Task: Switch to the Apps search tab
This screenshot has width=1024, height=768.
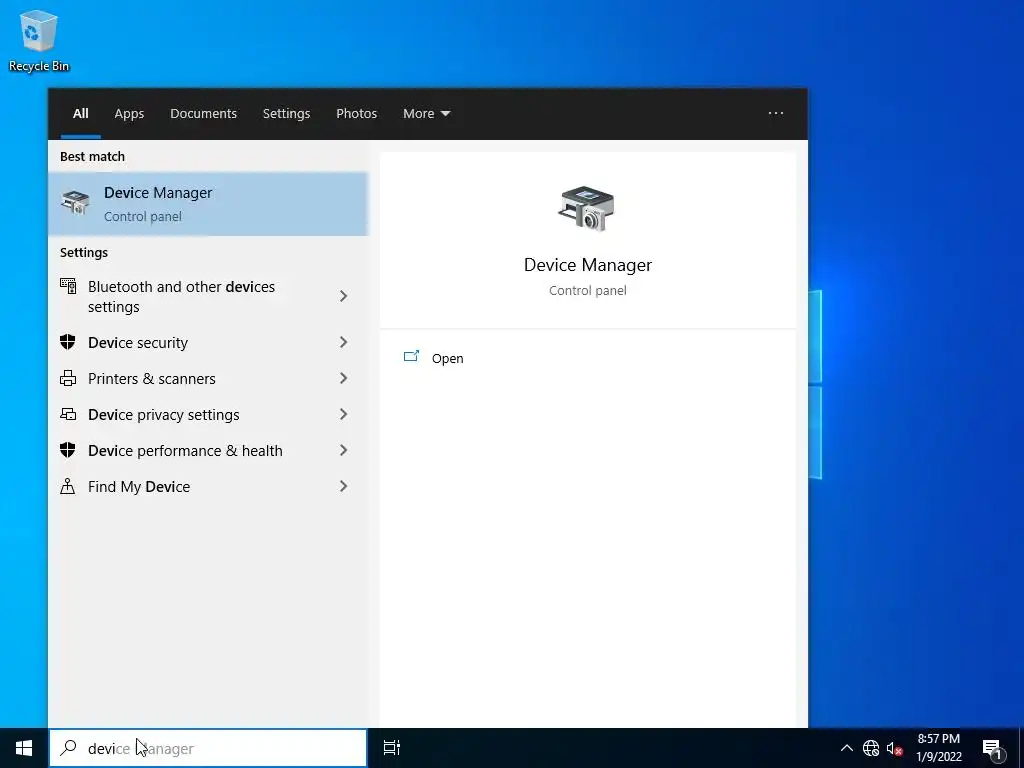Action: pos(129,114)
